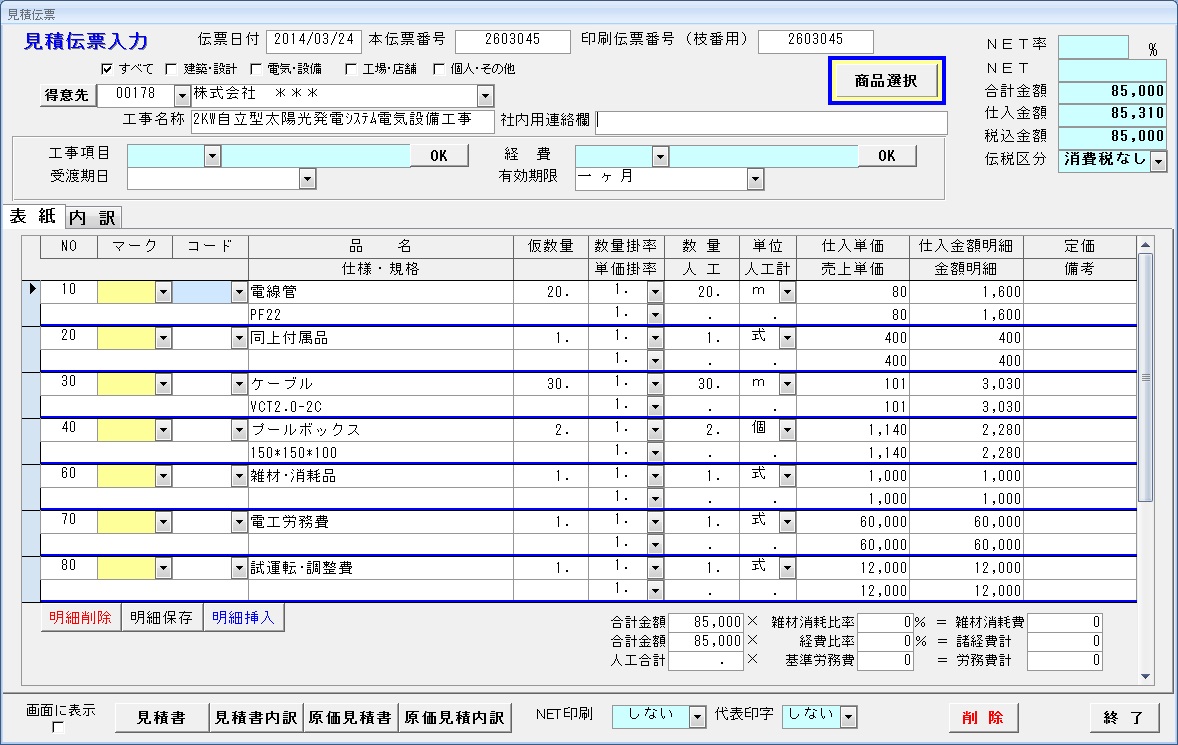Click the 明細保存 button
This screenshot has width=1178, height=745.
point(161,618)
